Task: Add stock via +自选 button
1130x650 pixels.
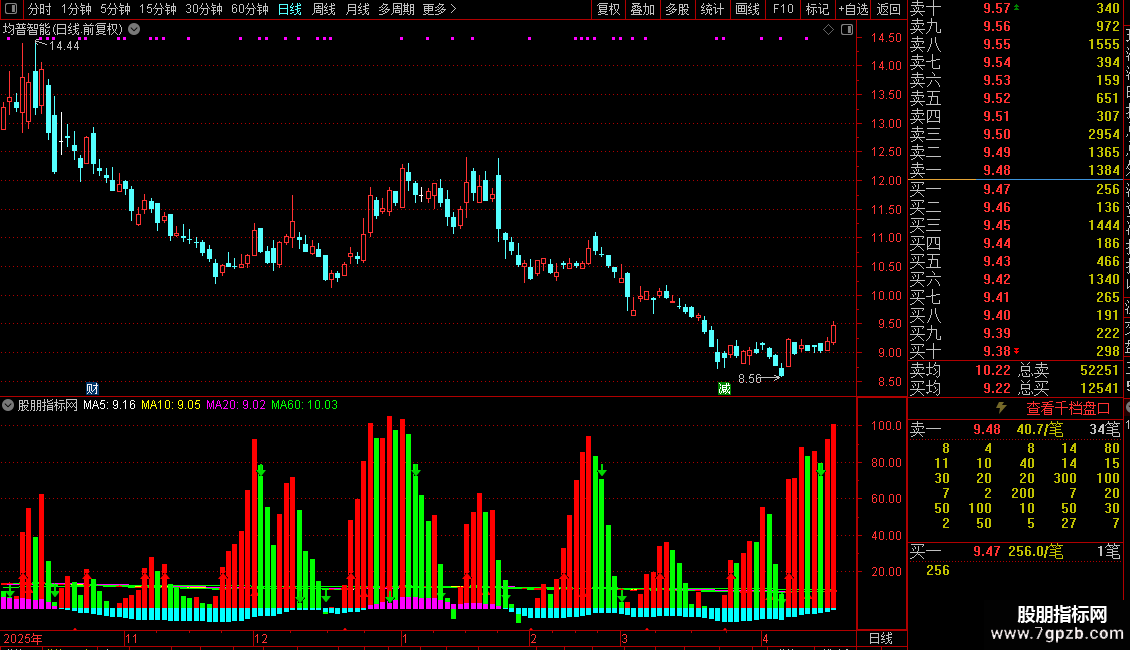Action: (854, 9)
